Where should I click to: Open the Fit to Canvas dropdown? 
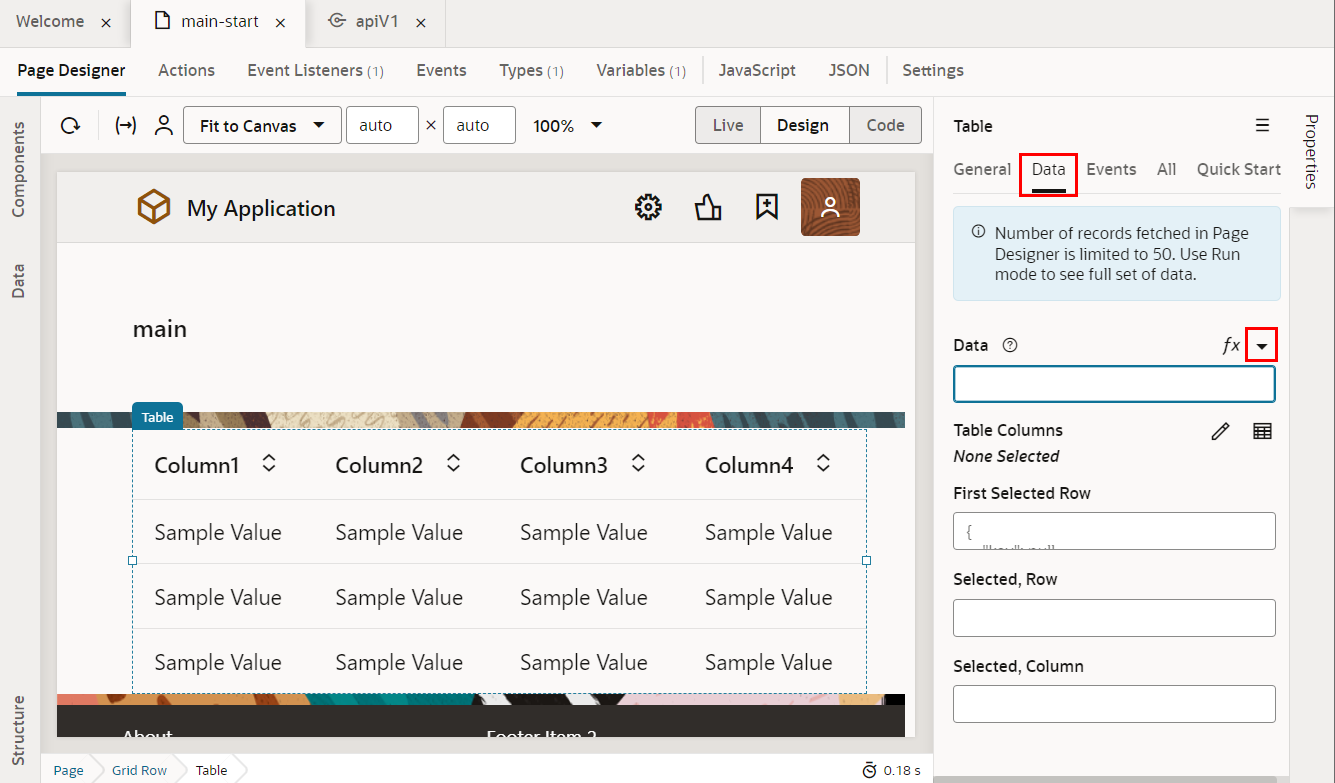point(262,126)
